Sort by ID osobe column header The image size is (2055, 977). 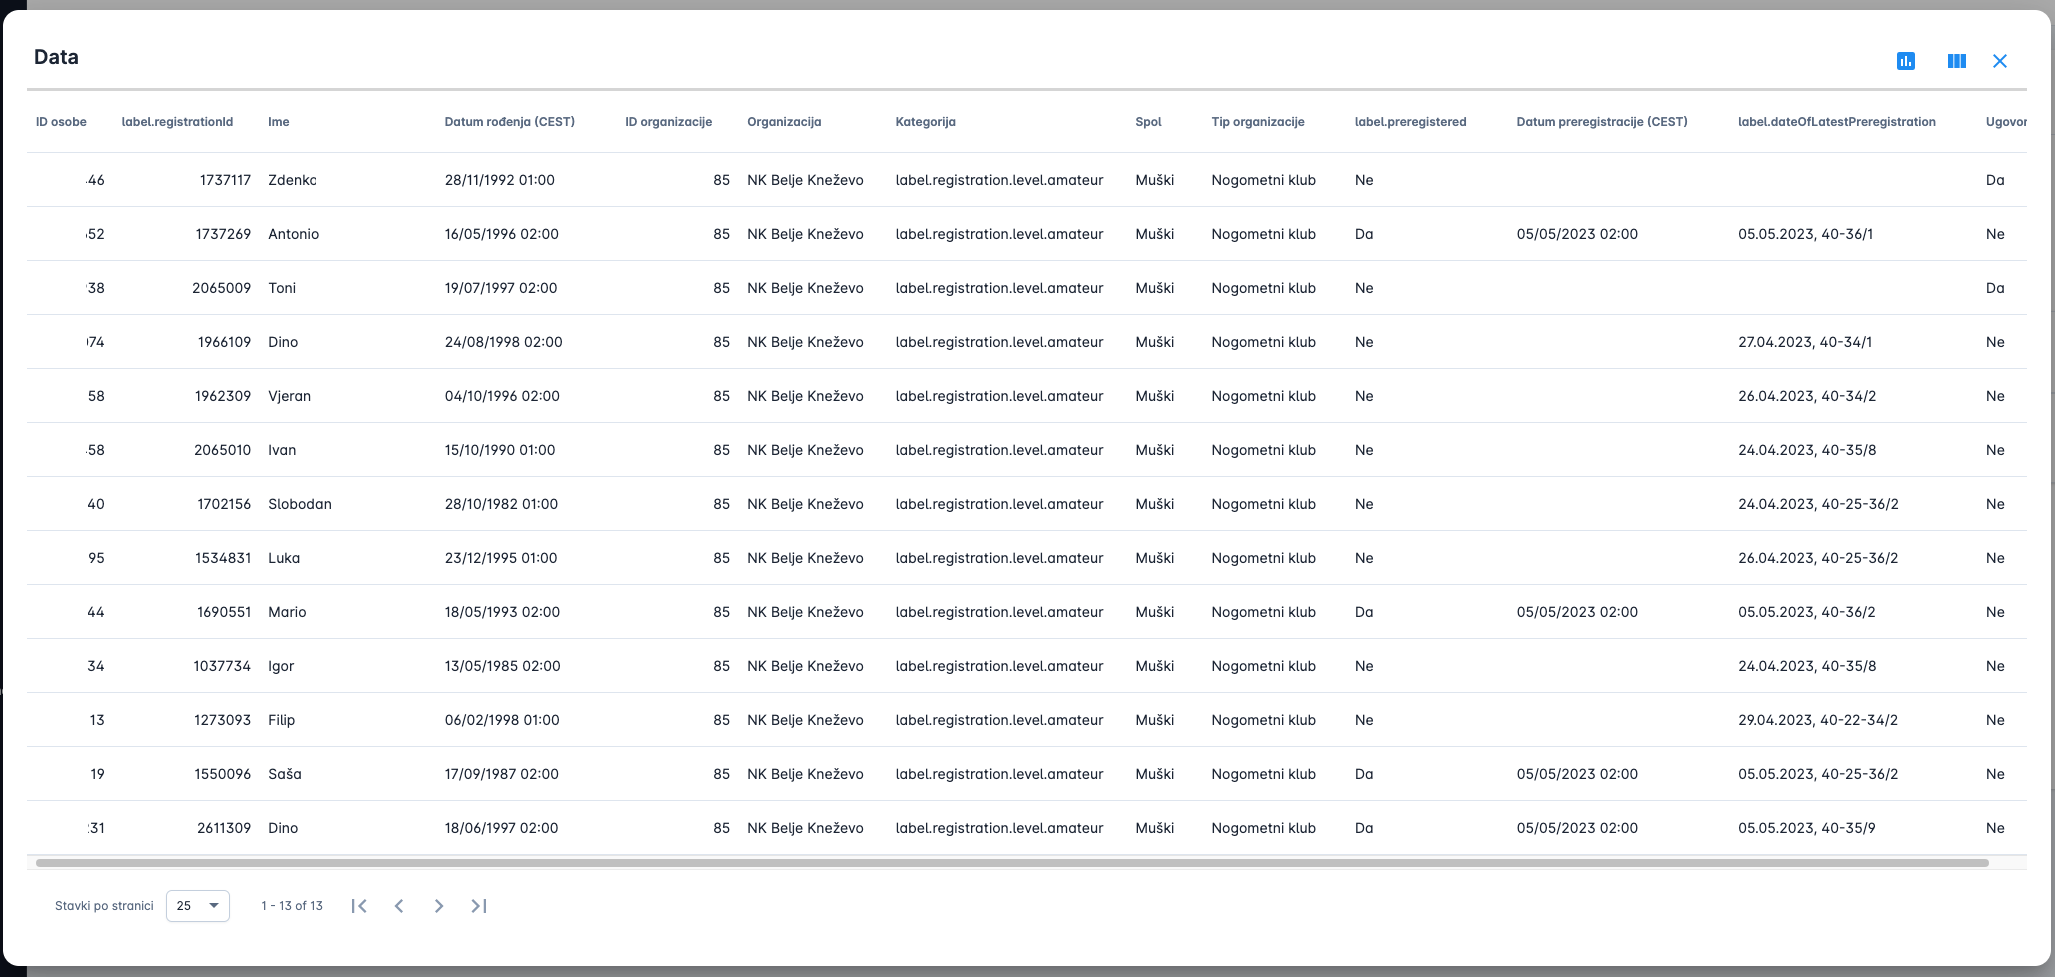61,122
